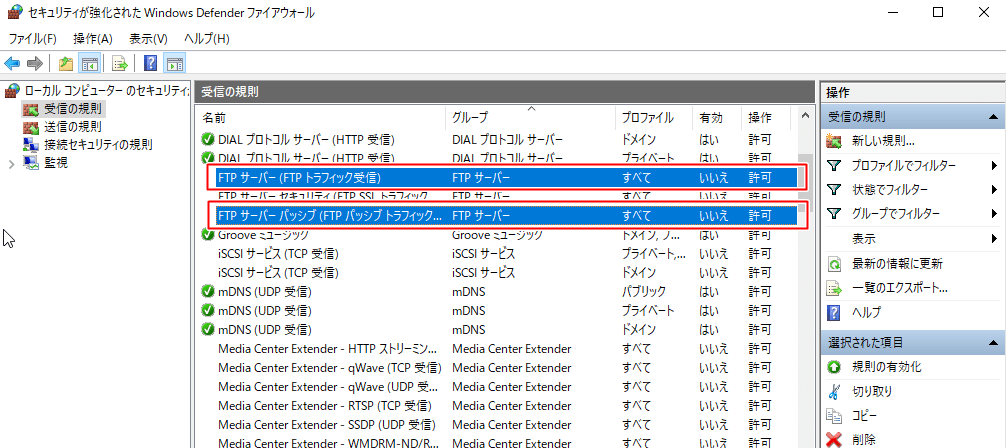The image size is (1006, 448).
Task: Click green check icon of Groove ミュージック rule
Action: tap(207, 235)
